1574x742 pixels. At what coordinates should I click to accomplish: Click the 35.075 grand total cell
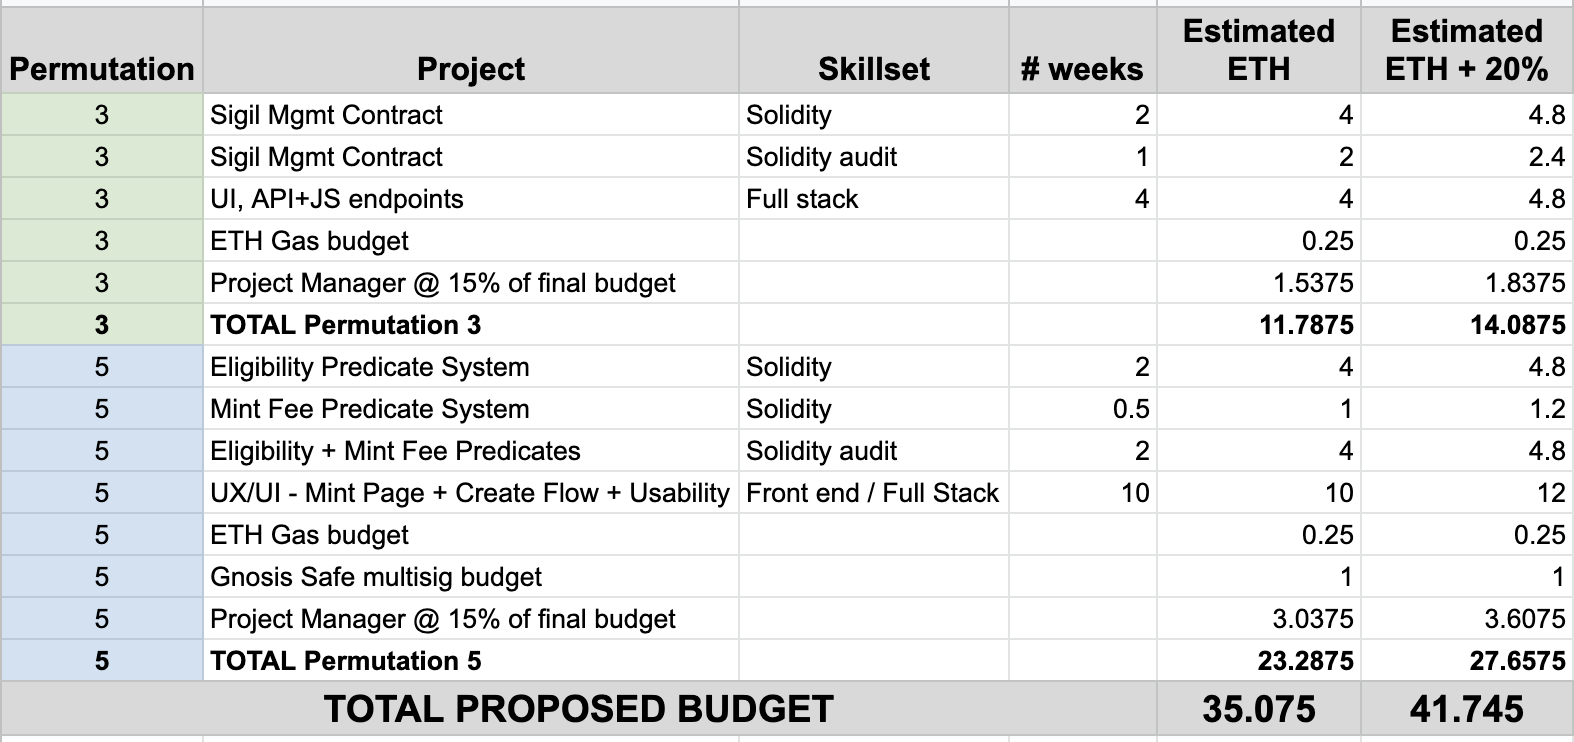[1259, 709]
